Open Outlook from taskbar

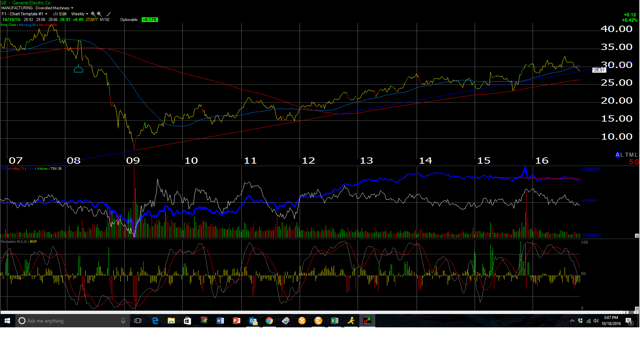click(253, 321)
